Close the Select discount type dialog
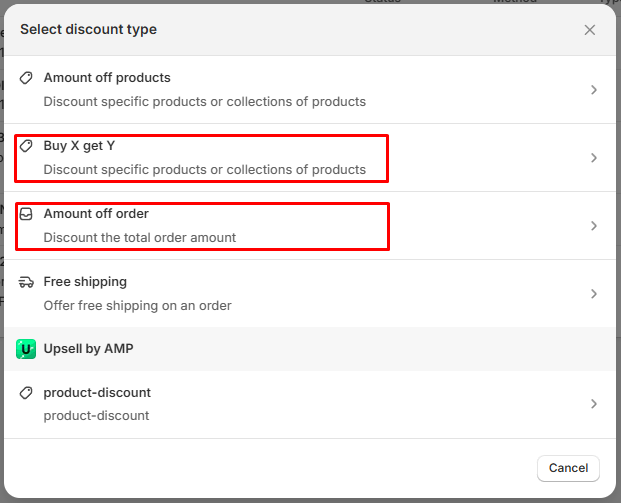This screenshot has height=503, width=621. (590, 30)
